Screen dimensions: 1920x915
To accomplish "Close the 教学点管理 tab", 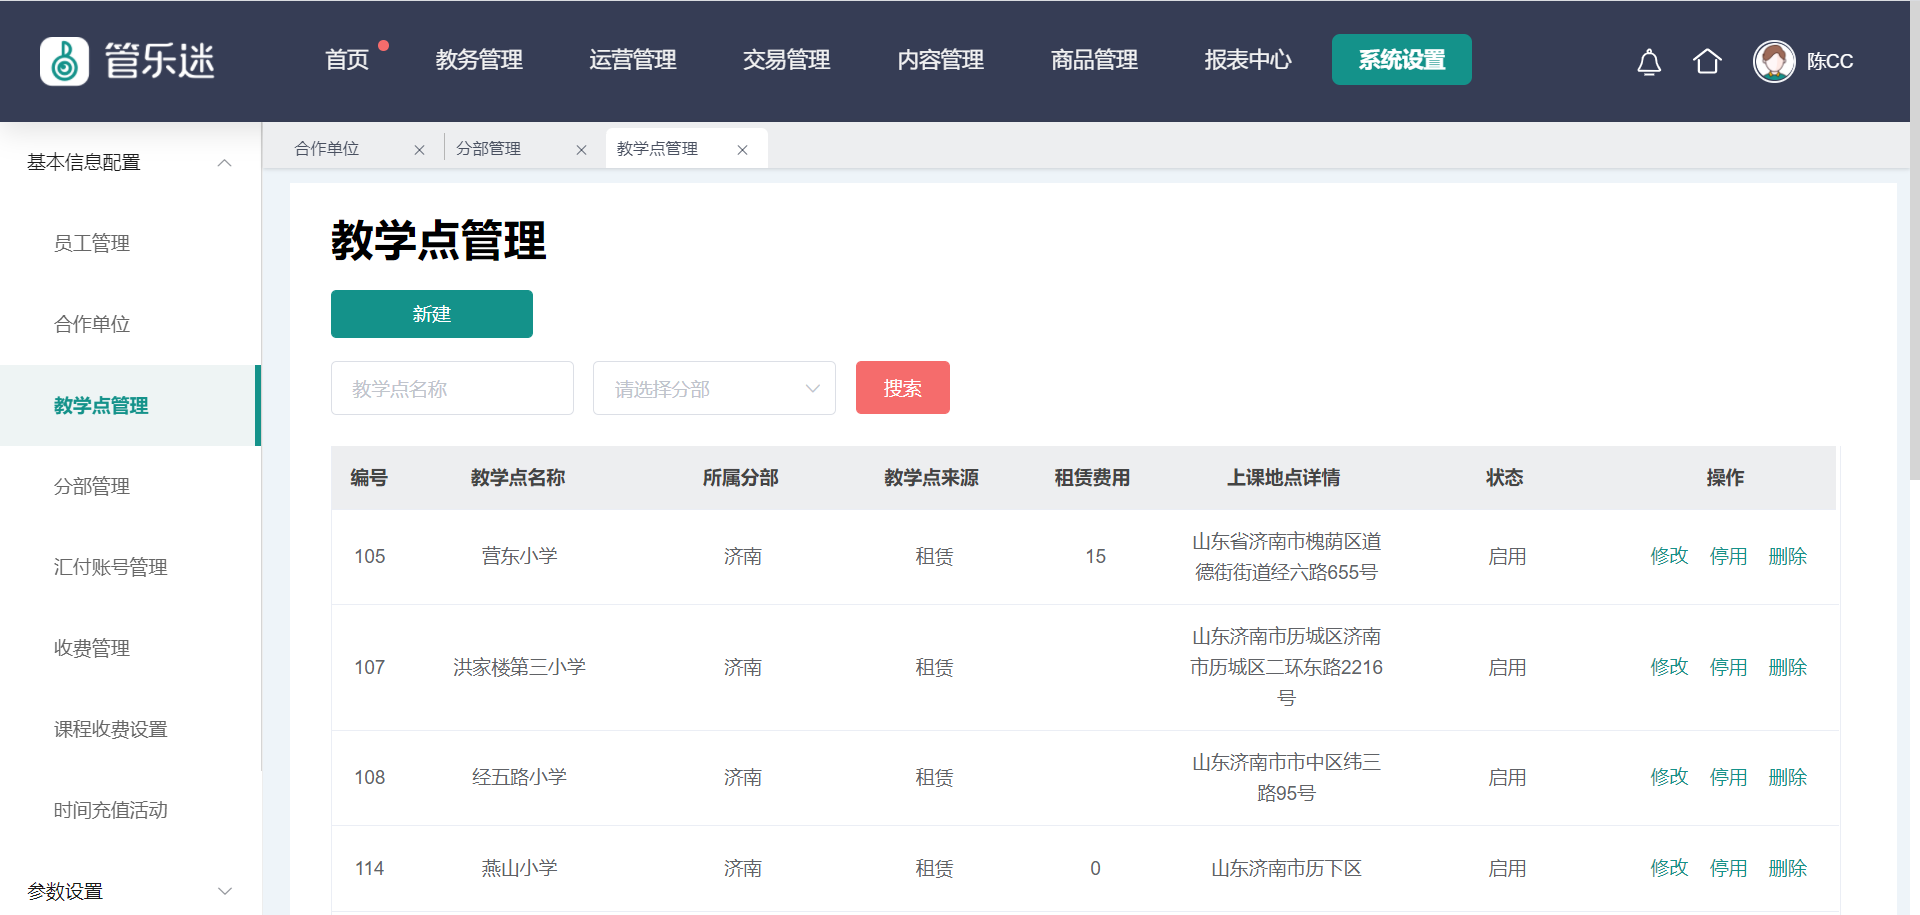I will 742,150.
